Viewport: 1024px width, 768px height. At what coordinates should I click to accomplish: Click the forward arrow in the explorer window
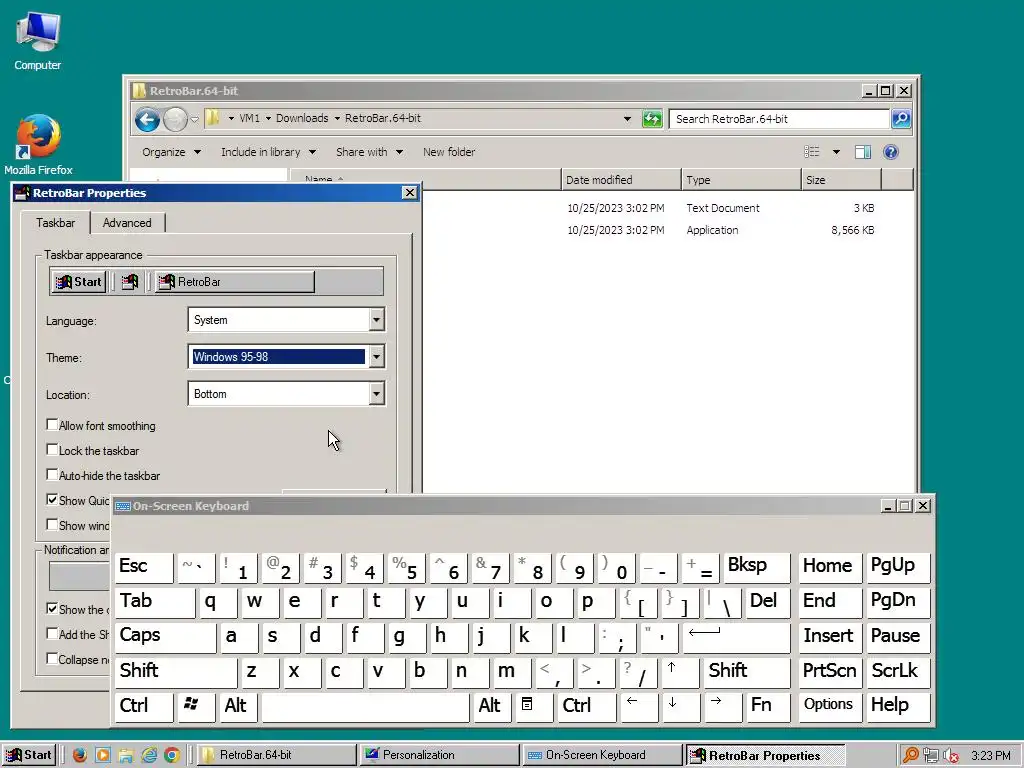[175, 120]
